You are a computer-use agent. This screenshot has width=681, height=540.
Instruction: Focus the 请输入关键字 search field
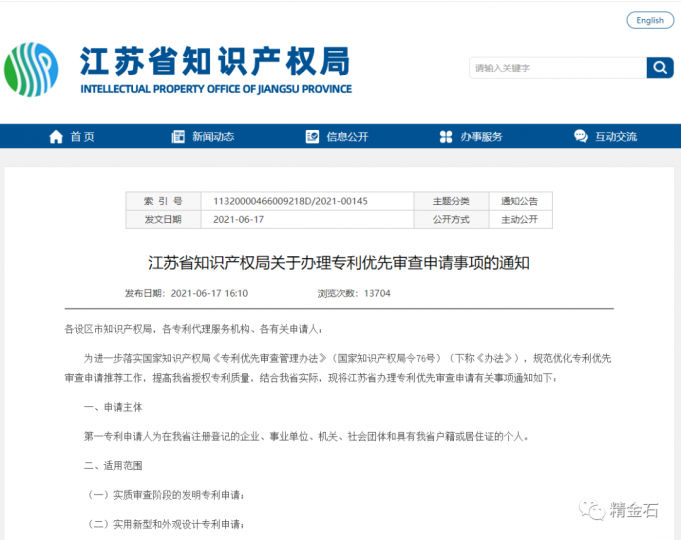point(558,68)
